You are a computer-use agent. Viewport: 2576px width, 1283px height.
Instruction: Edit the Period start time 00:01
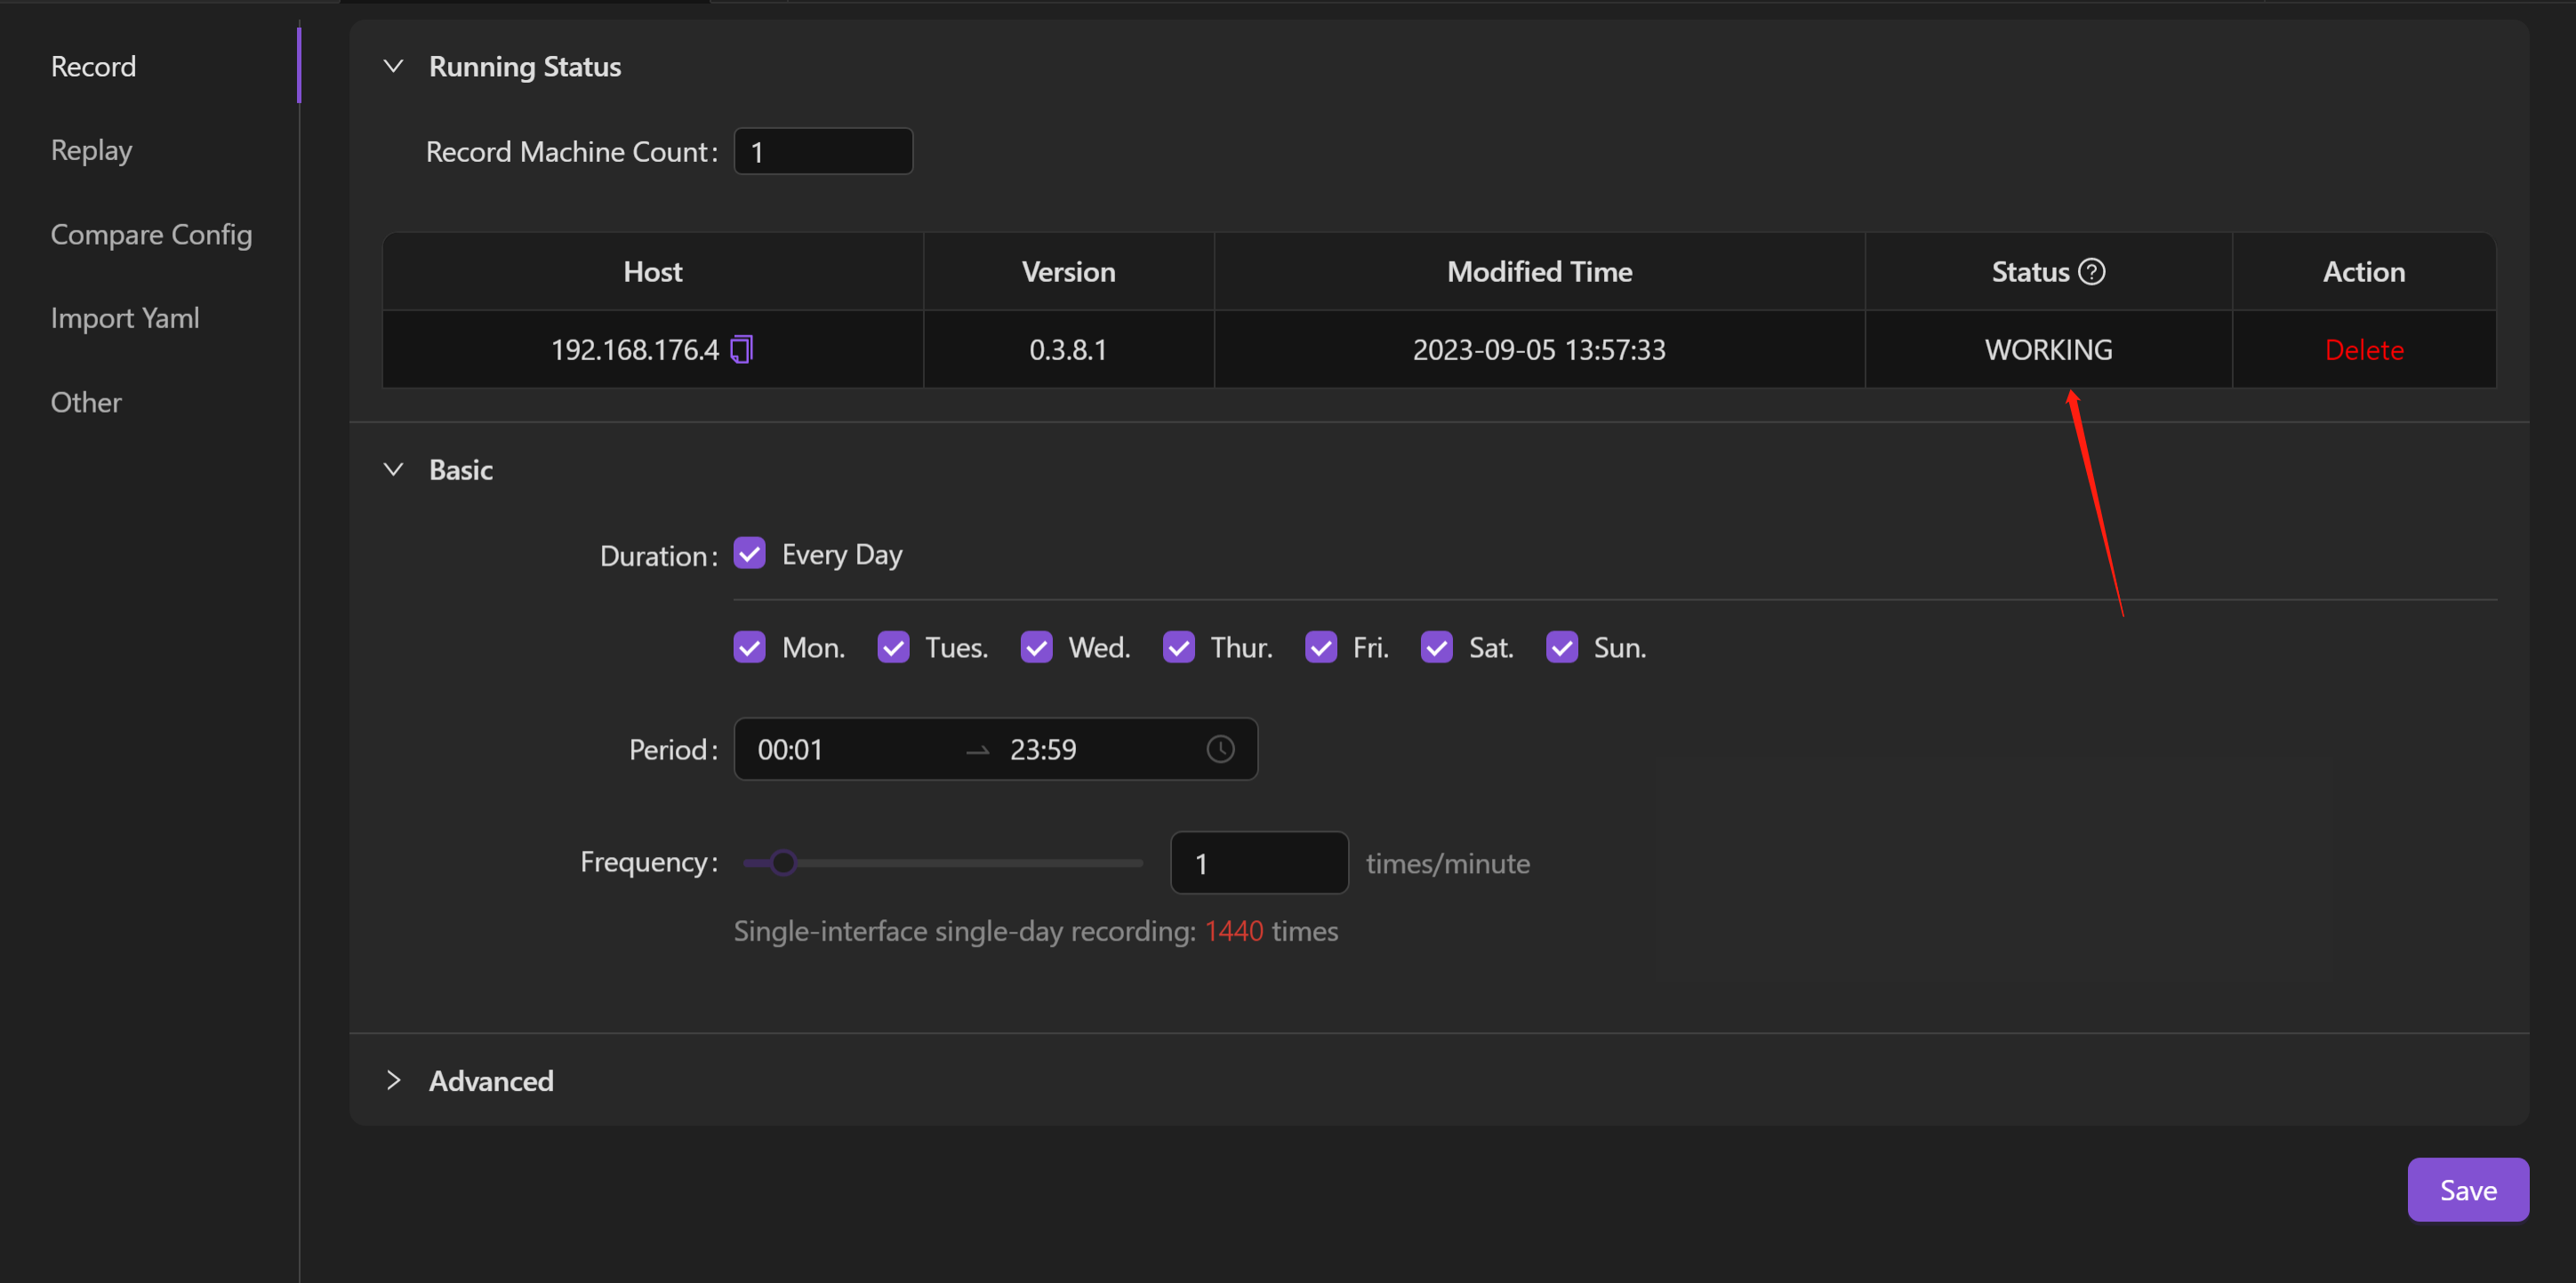point(790,749)
